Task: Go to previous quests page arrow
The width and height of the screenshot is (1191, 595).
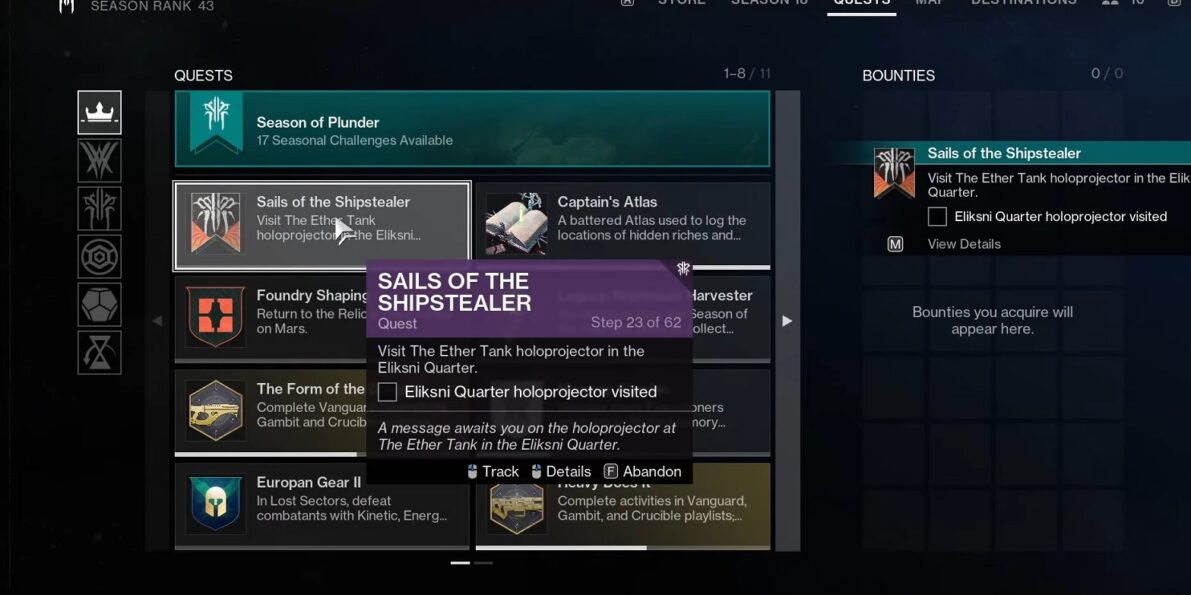Action: 157,321
